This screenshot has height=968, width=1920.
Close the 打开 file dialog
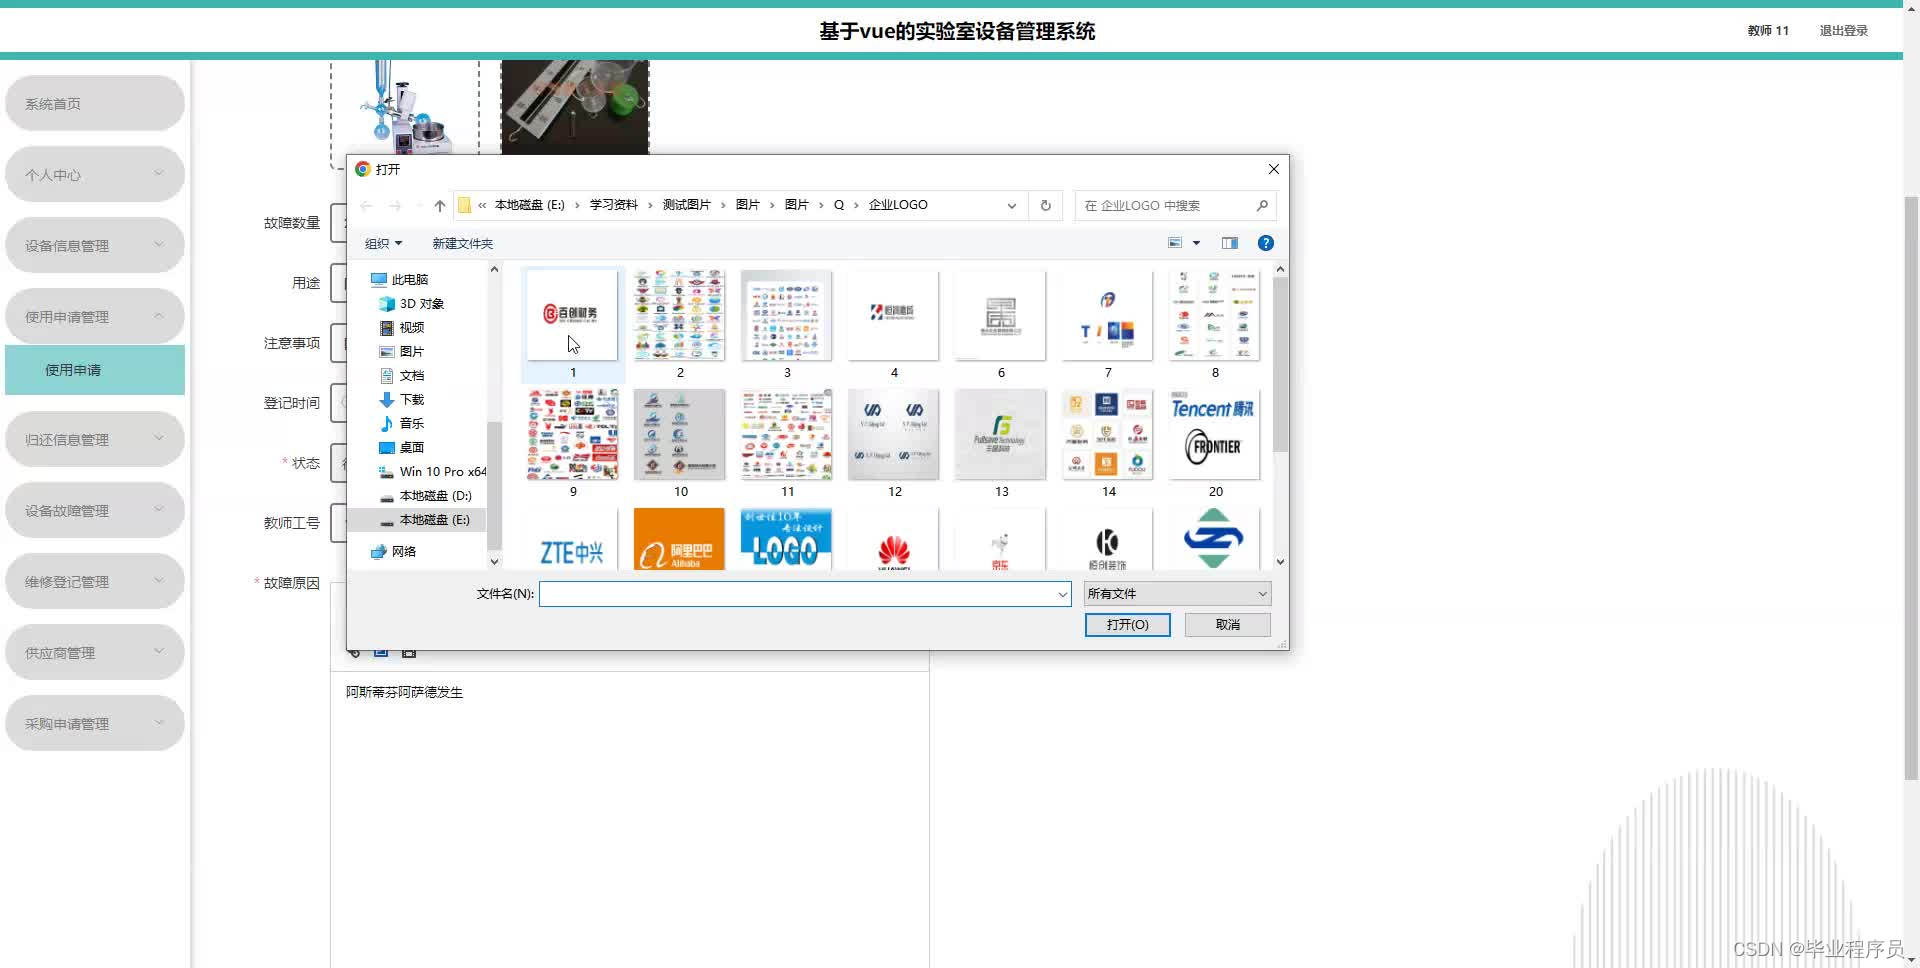pyautogui.click(x=1273, y=169)
